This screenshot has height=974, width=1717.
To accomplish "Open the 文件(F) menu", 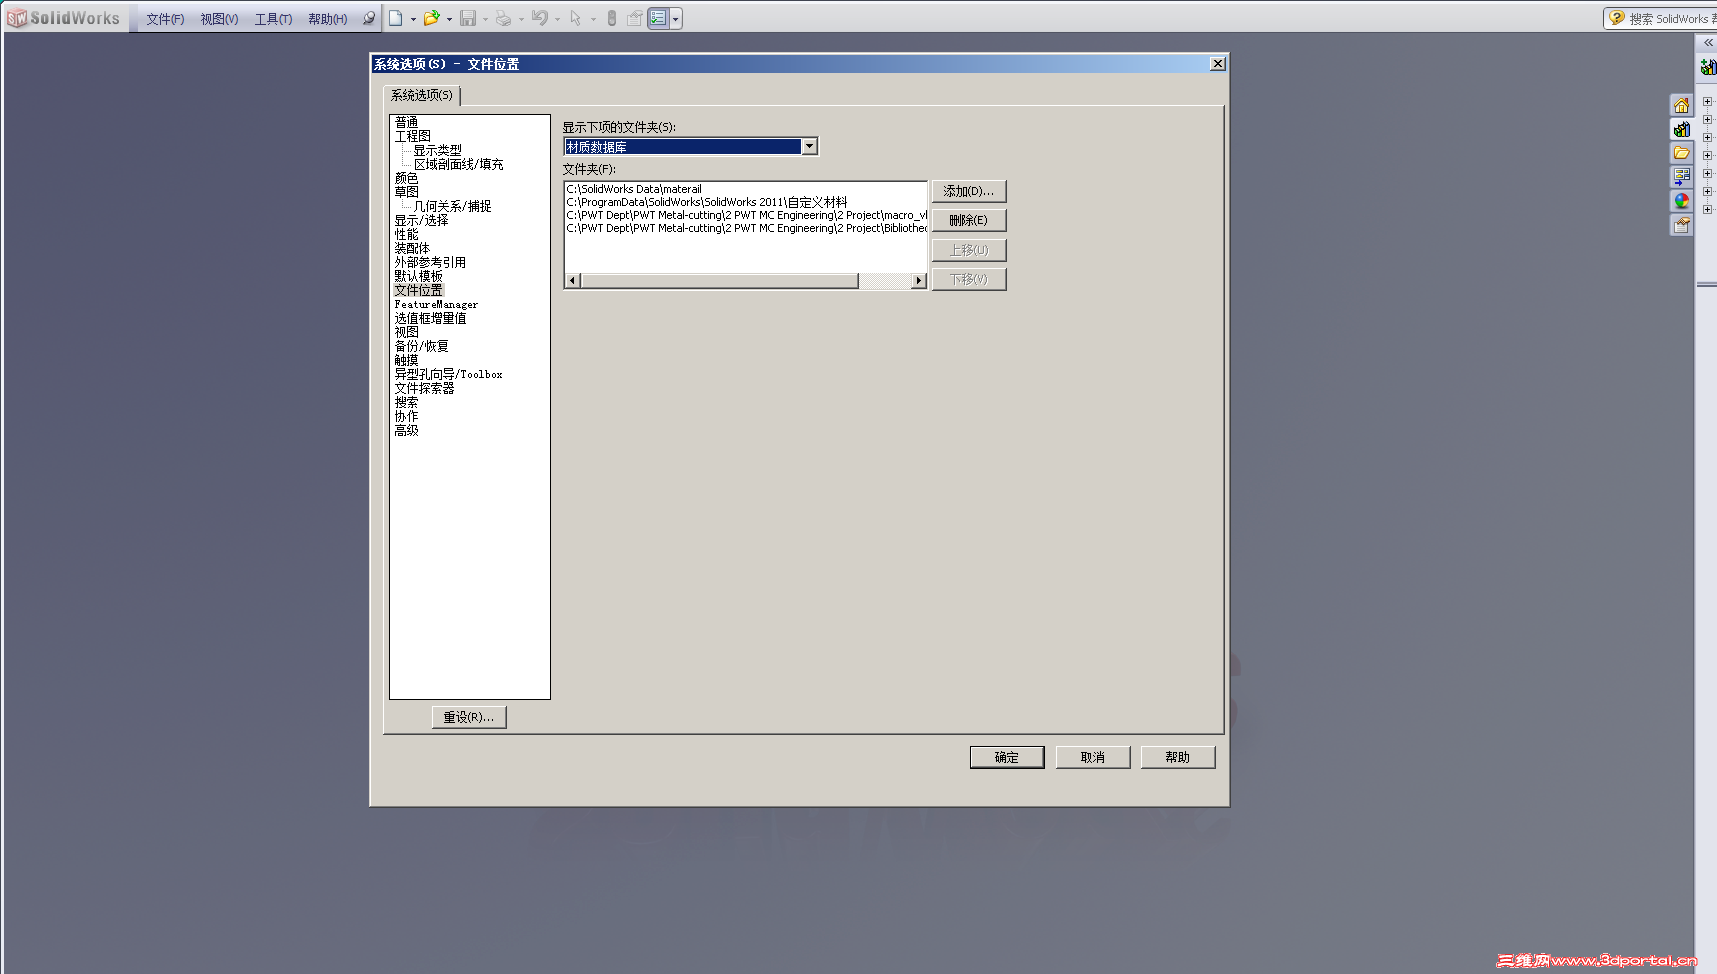I will click(165, 19).
